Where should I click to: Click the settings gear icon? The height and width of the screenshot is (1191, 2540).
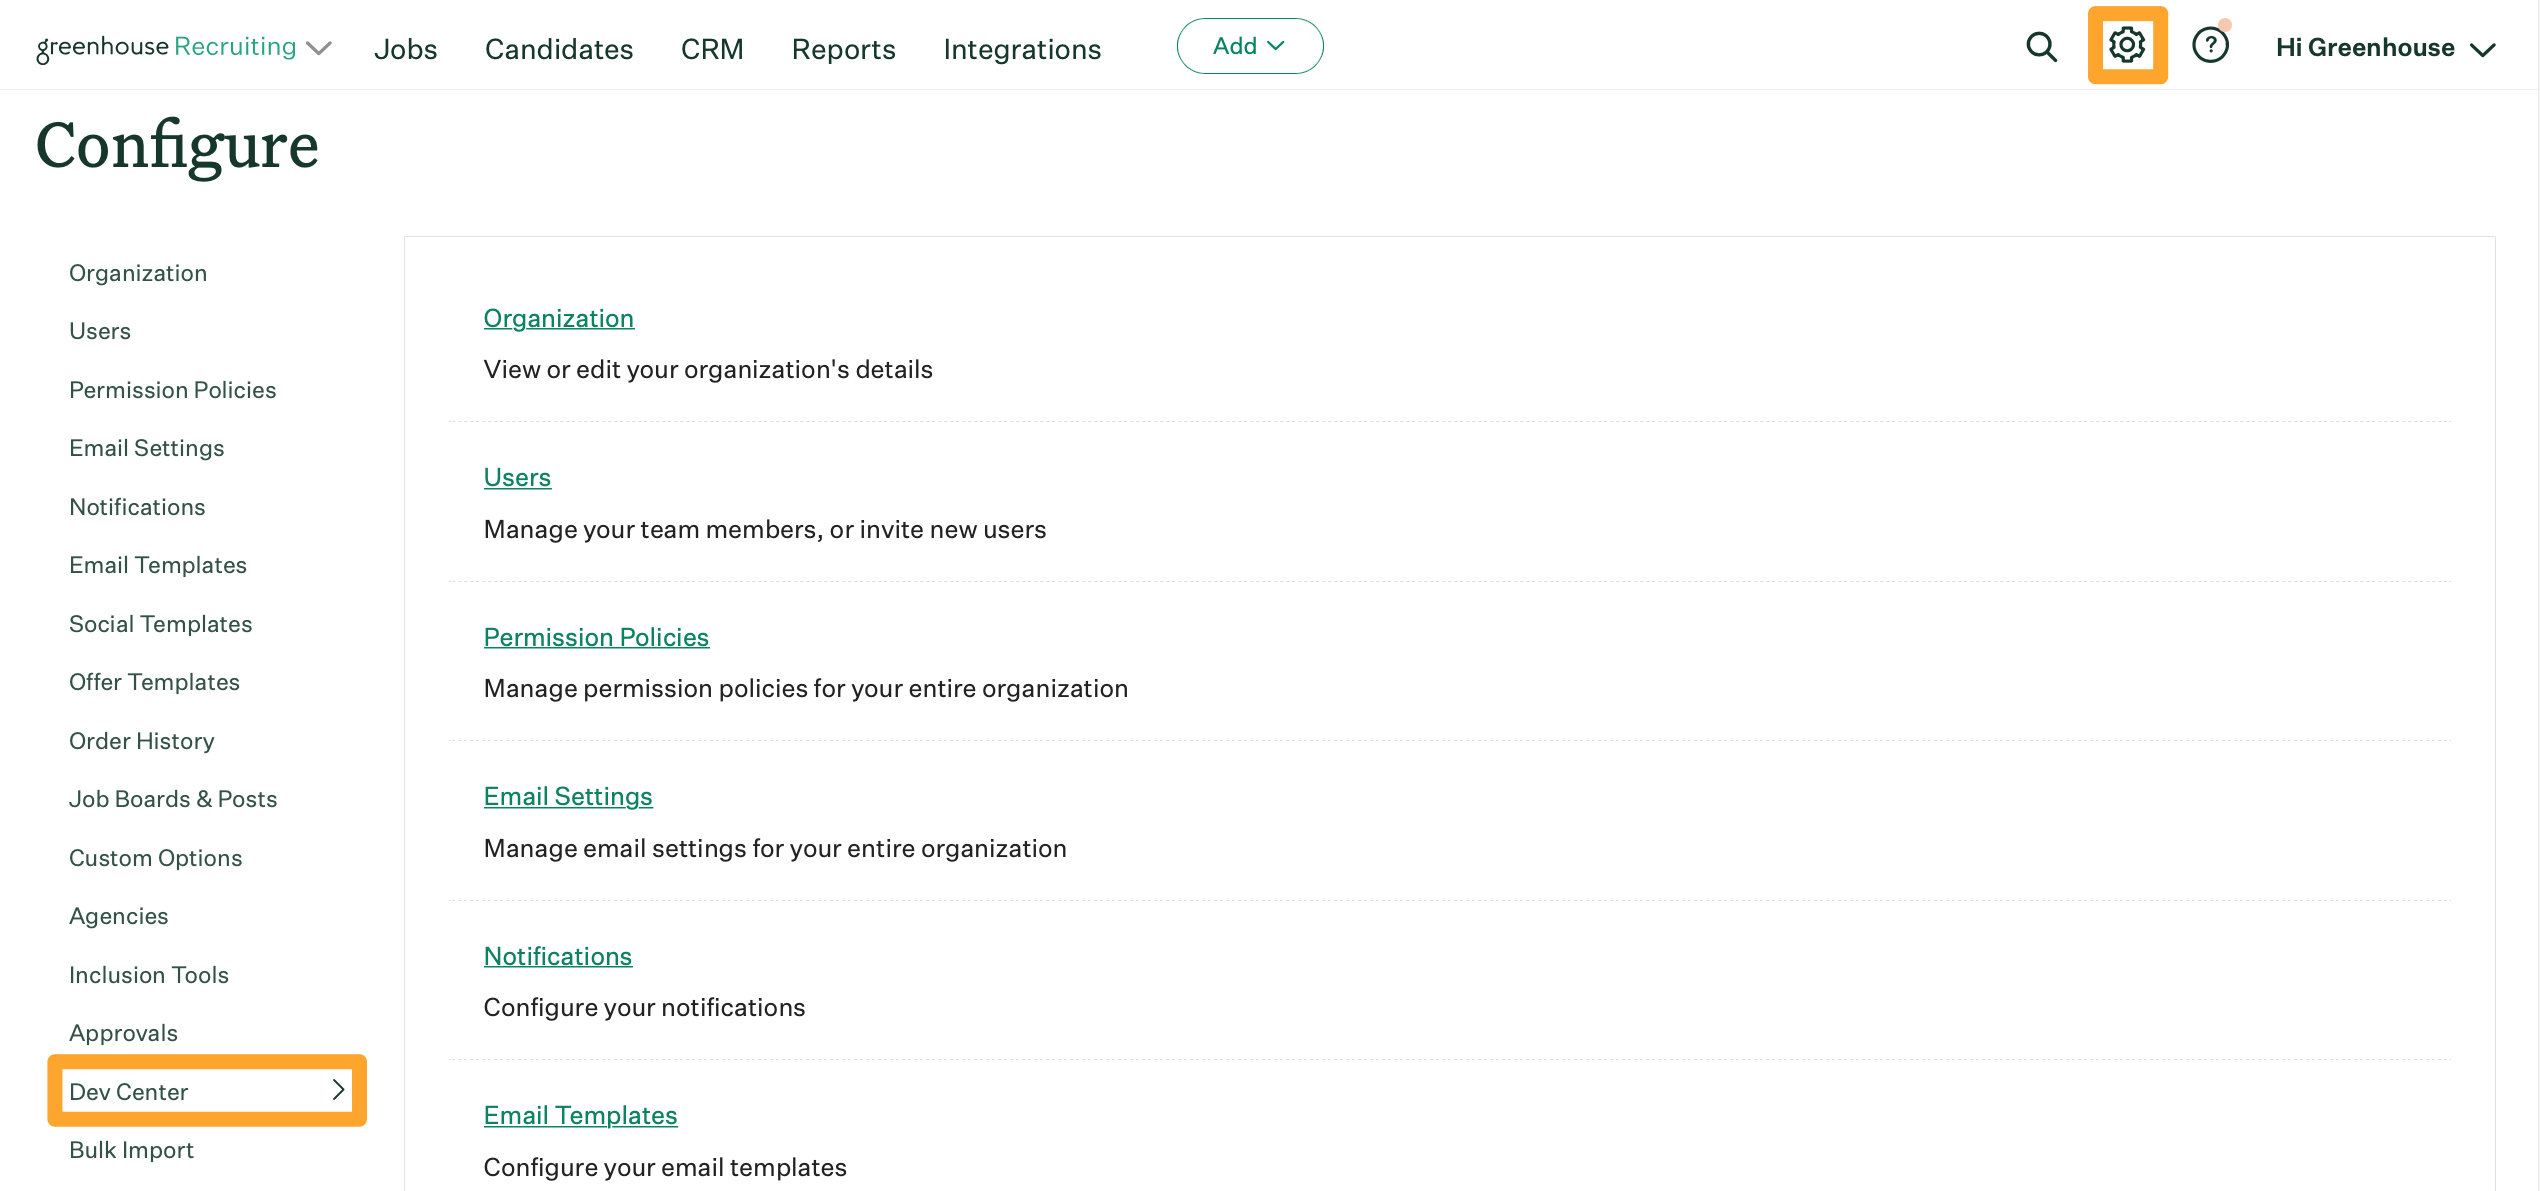(x=2129, y=45)
